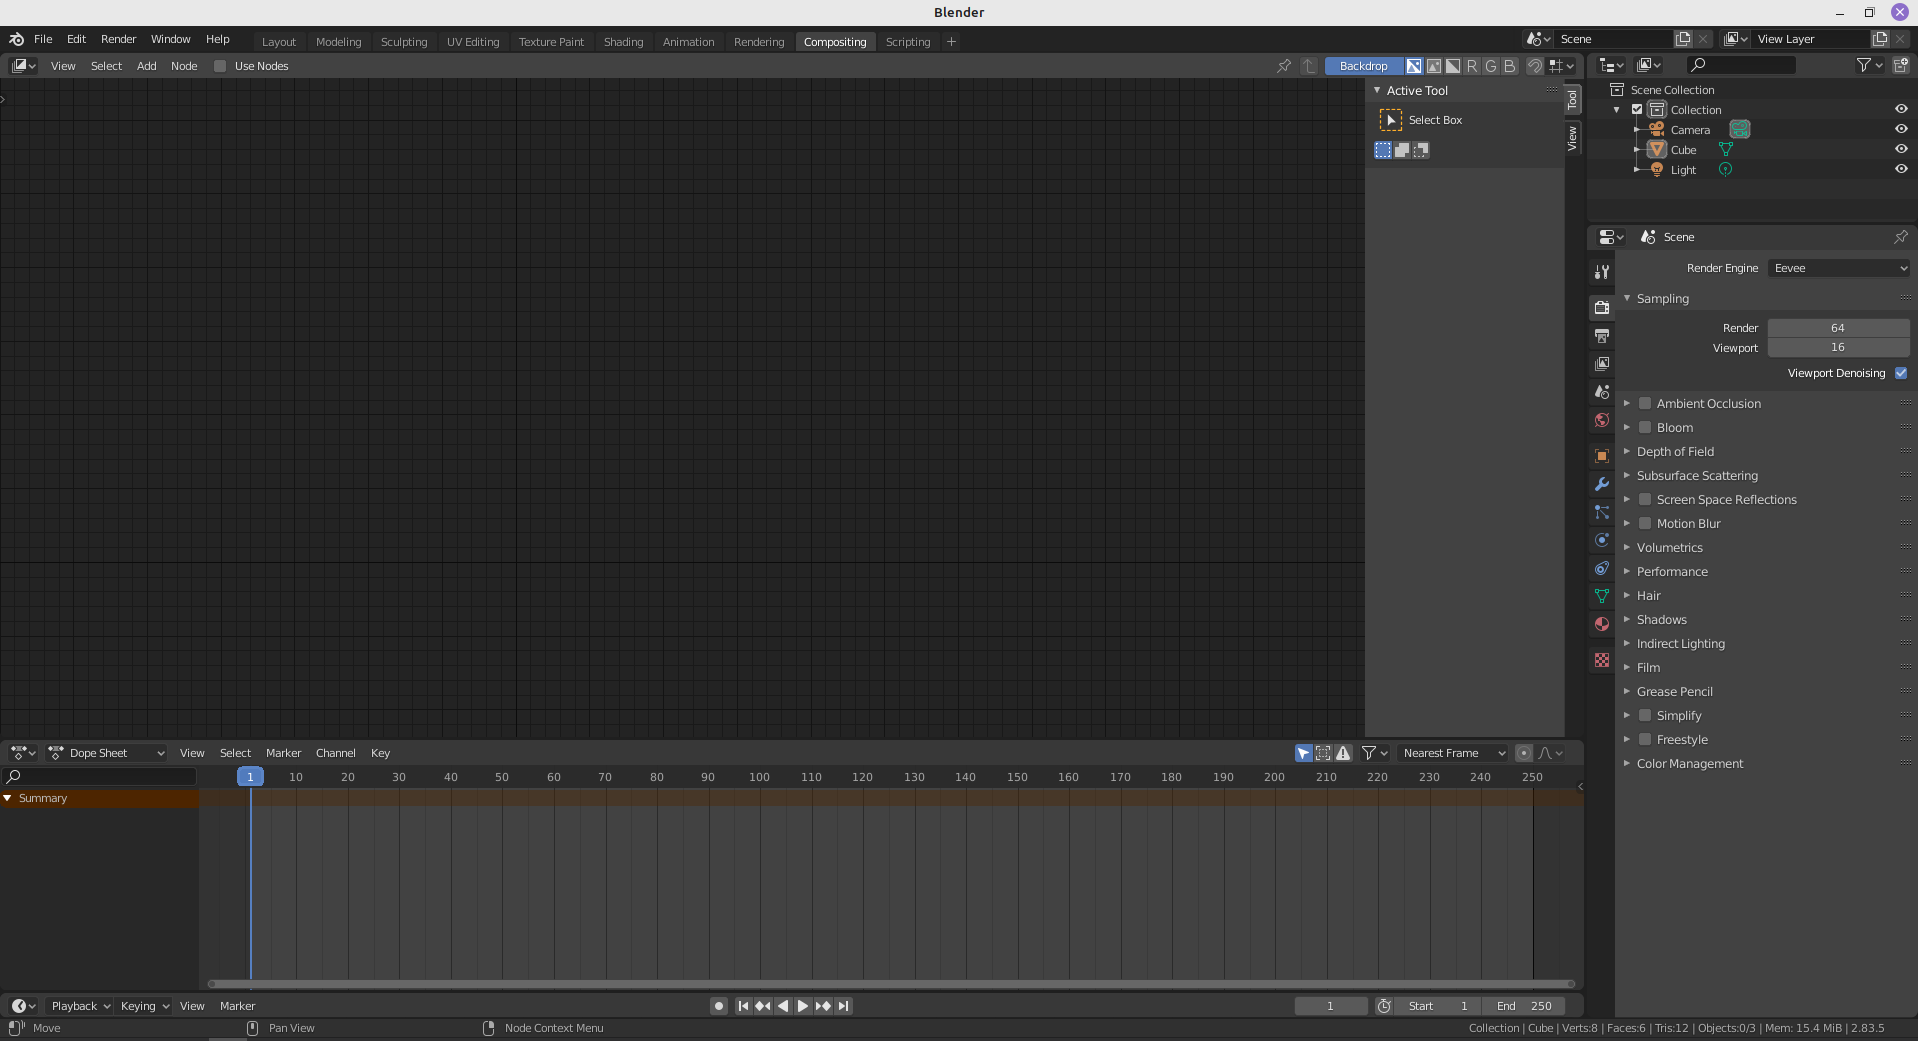
Task: Open the Render Engine dropdown
Action: tap(1839, 268)
